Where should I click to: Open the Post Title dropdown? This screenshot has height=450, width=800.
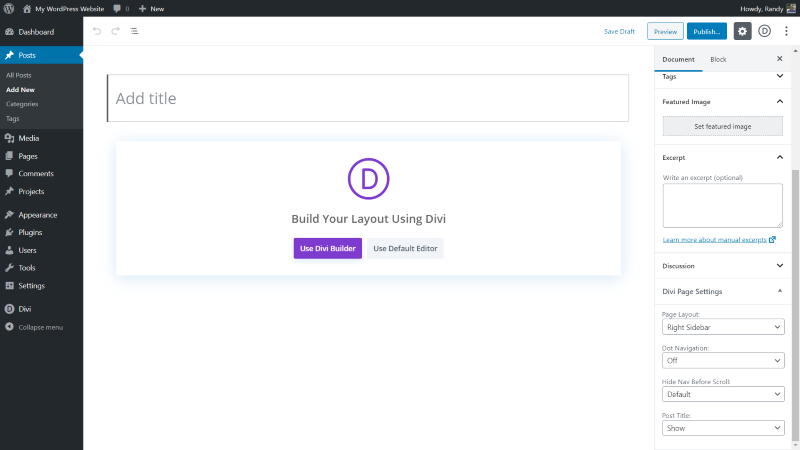tap(723, 428)
